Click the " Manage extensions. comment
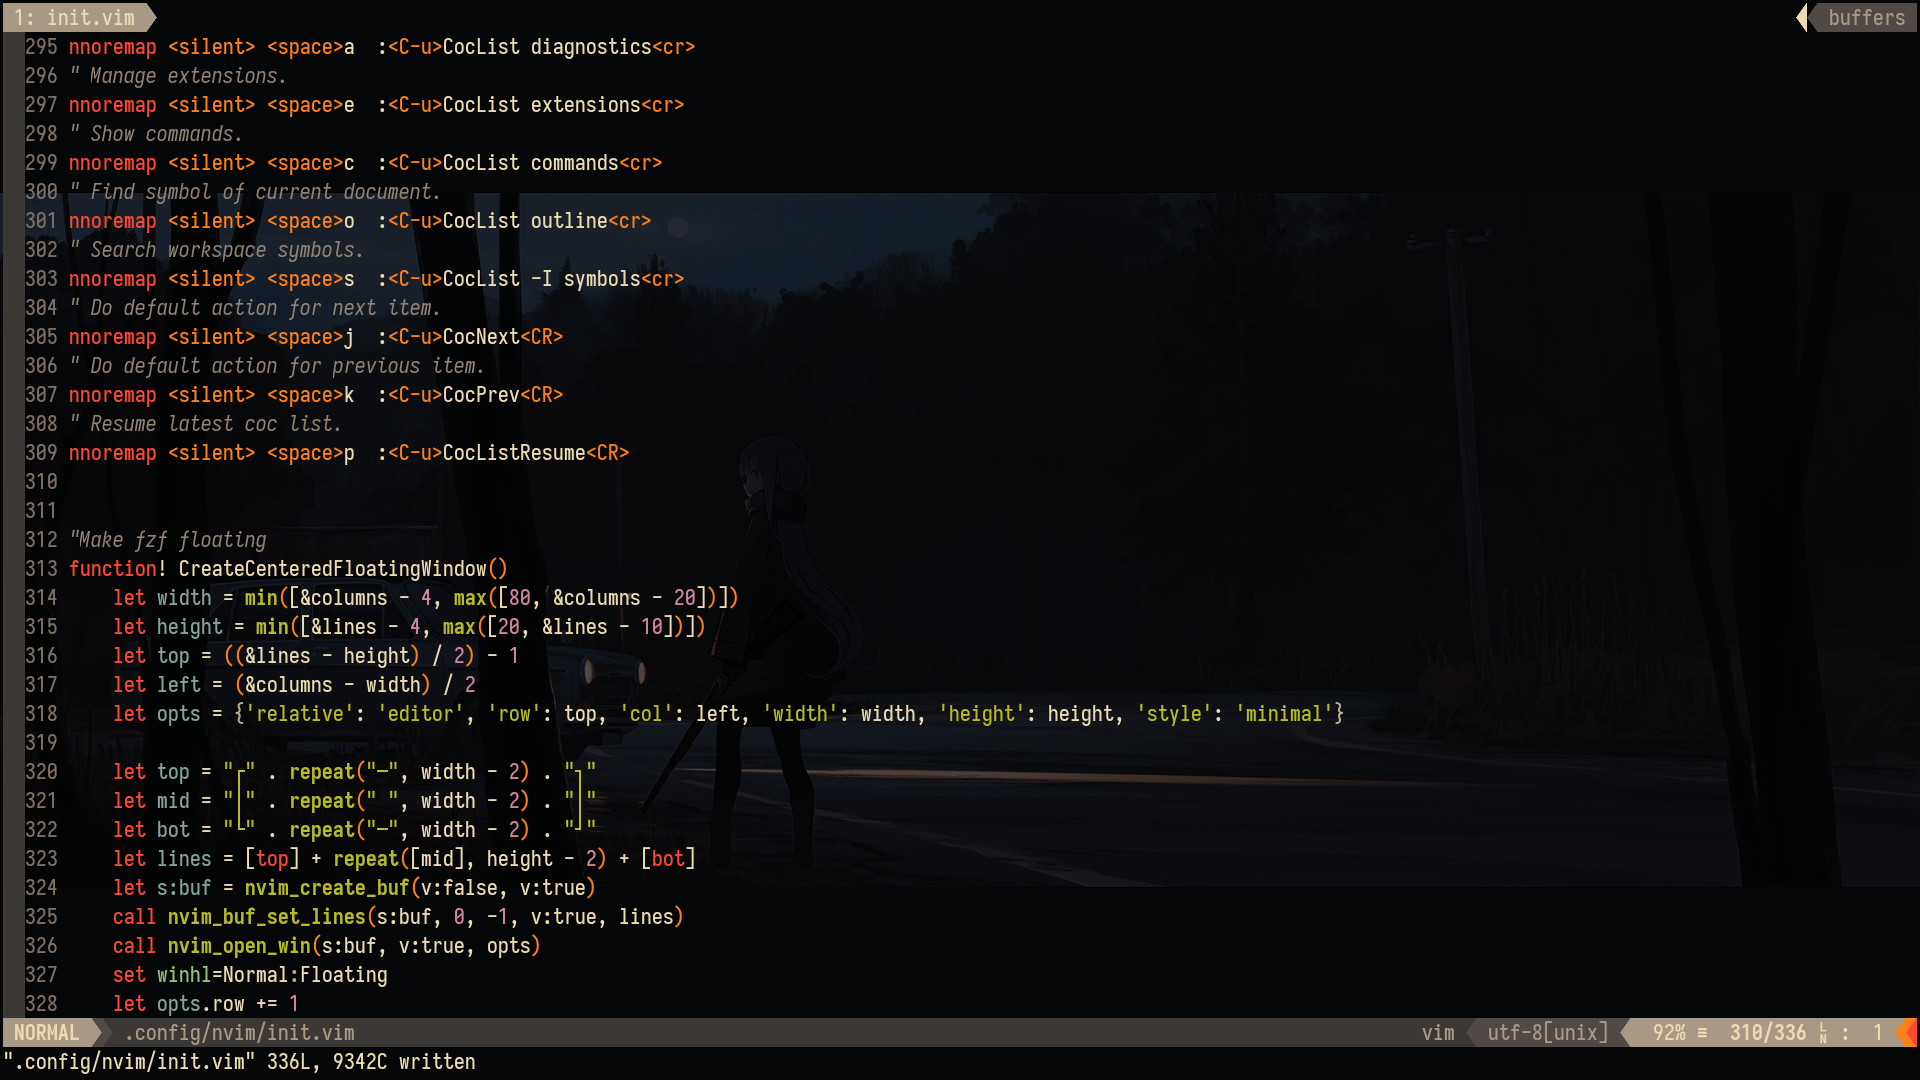The image size is (1920, 1080). (178, 76)
